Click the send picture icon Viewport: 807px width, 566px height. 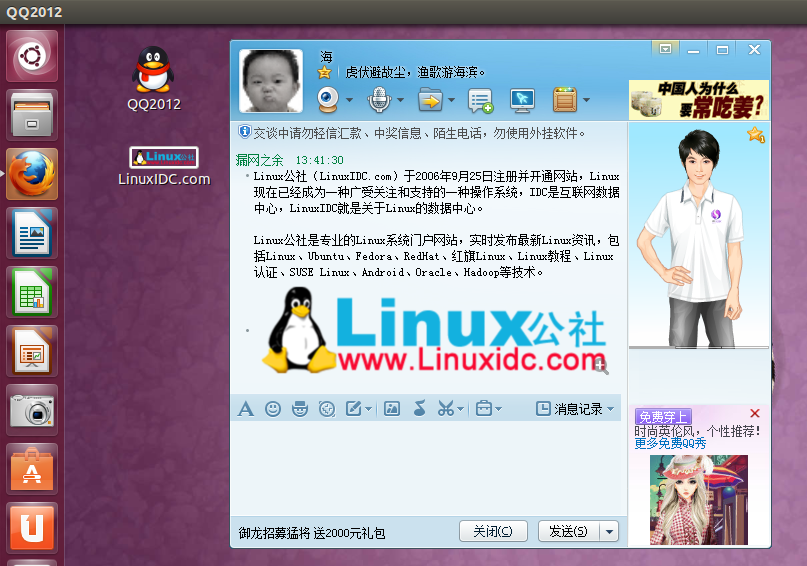point(392,409)
